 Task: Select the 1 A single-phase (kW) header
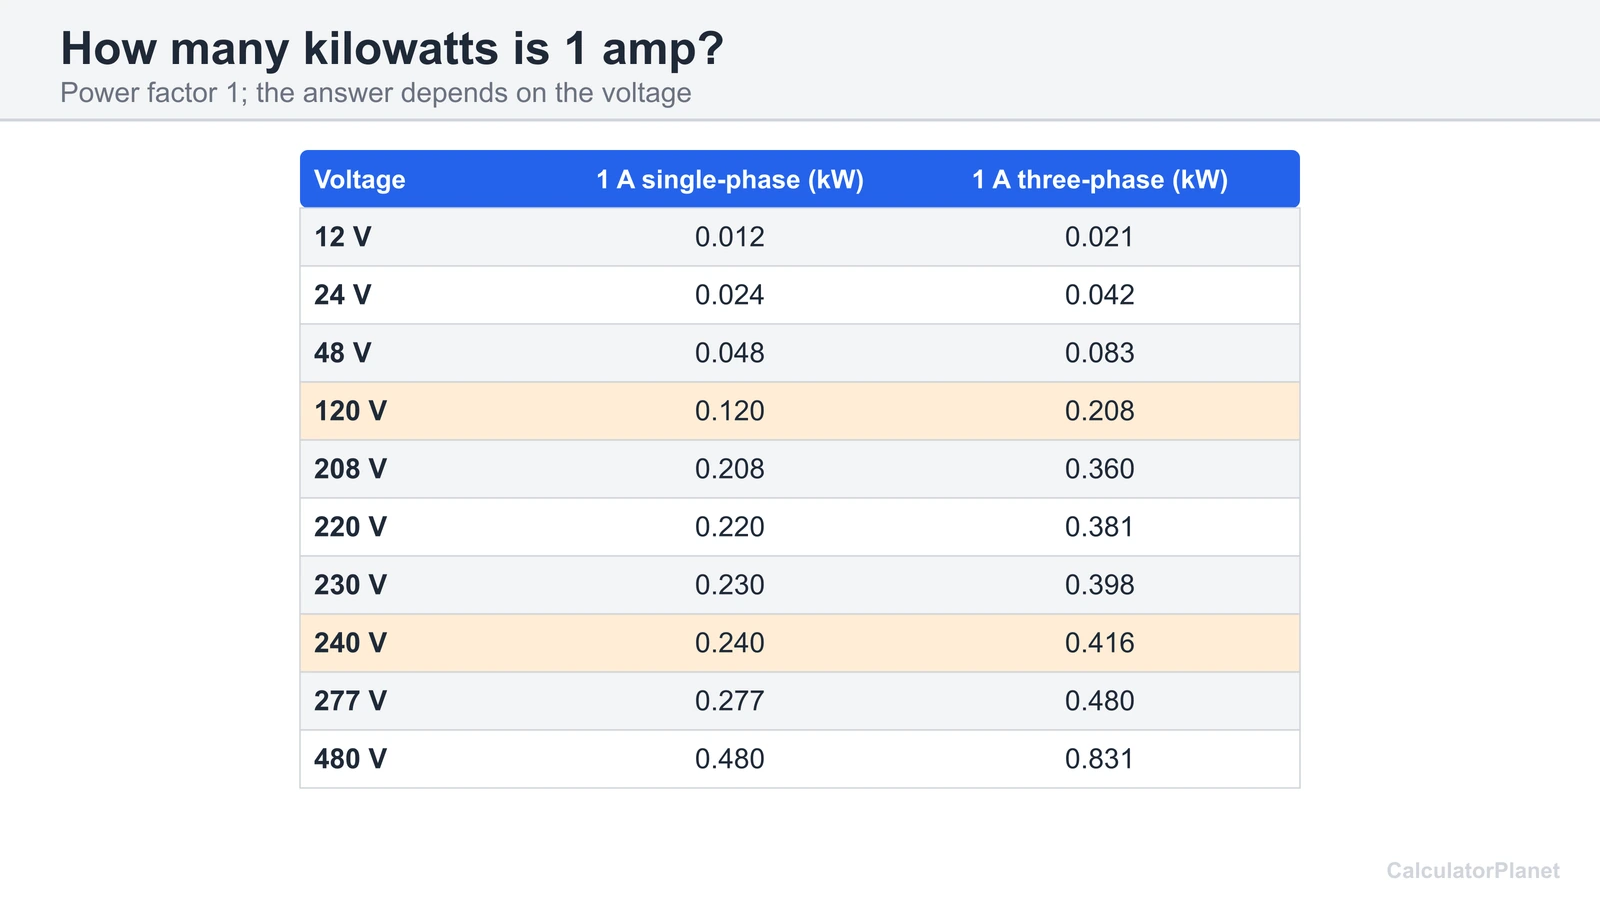(x=730, y=180)
